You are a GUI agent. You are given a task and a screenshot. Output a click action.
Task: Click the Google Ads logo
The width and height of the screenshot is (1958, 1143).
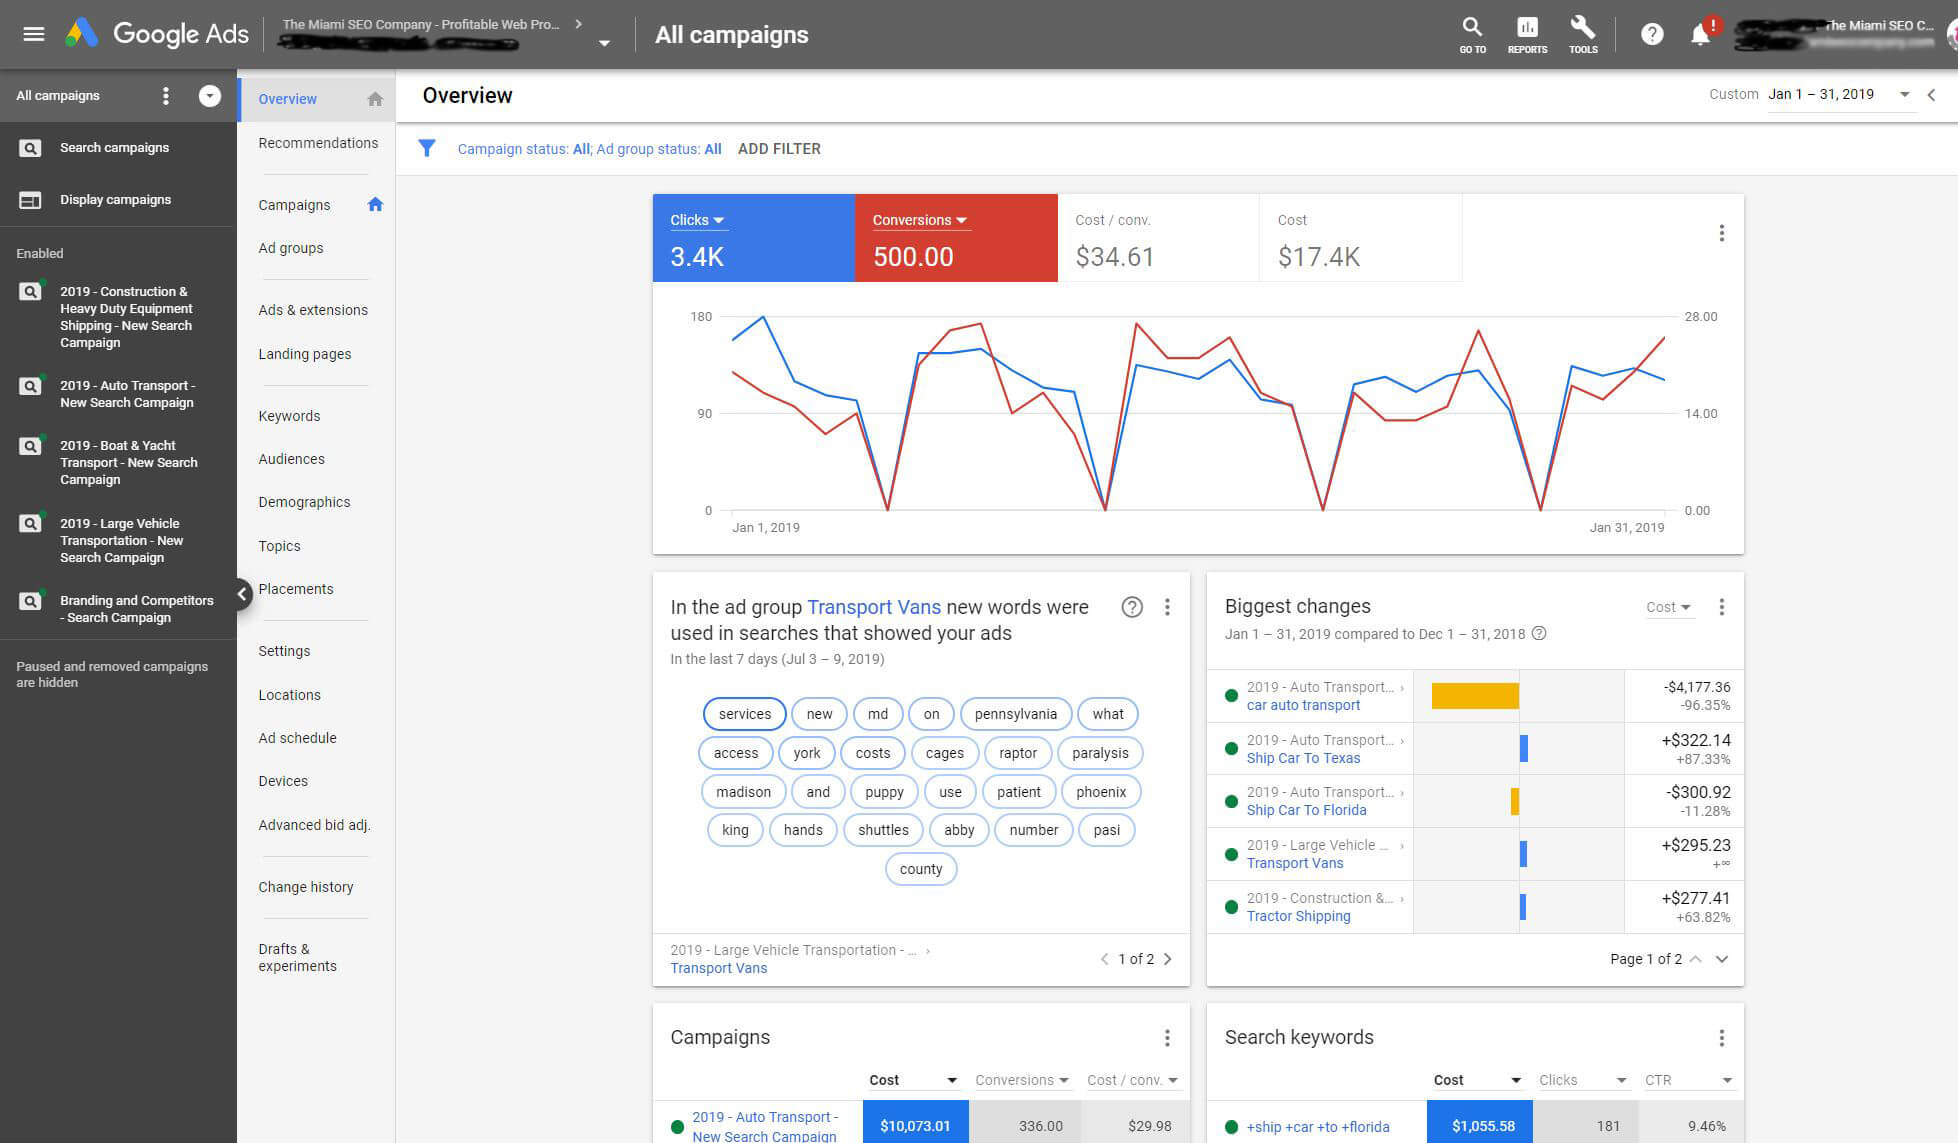click(x=157, y=34)
